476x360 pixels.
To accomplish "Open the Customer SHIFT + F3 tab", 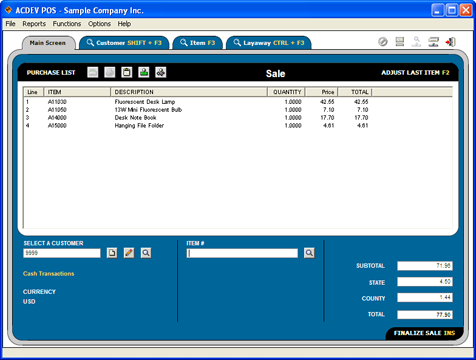I will tap(124, 43).
